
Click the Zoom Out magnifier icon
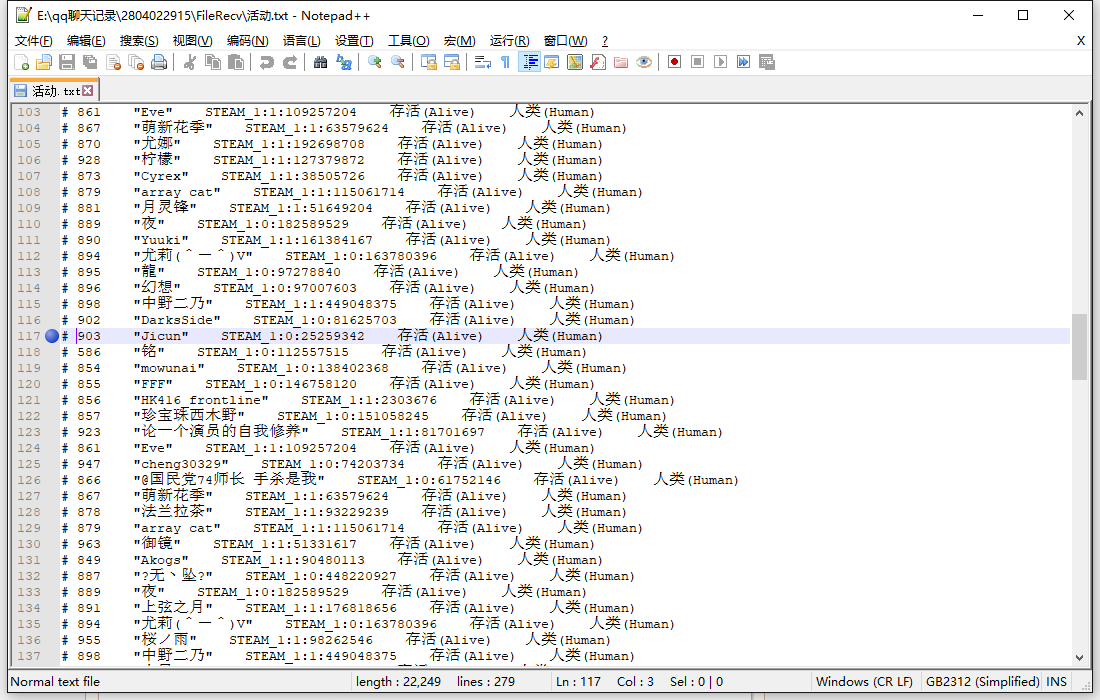(398, 62)
